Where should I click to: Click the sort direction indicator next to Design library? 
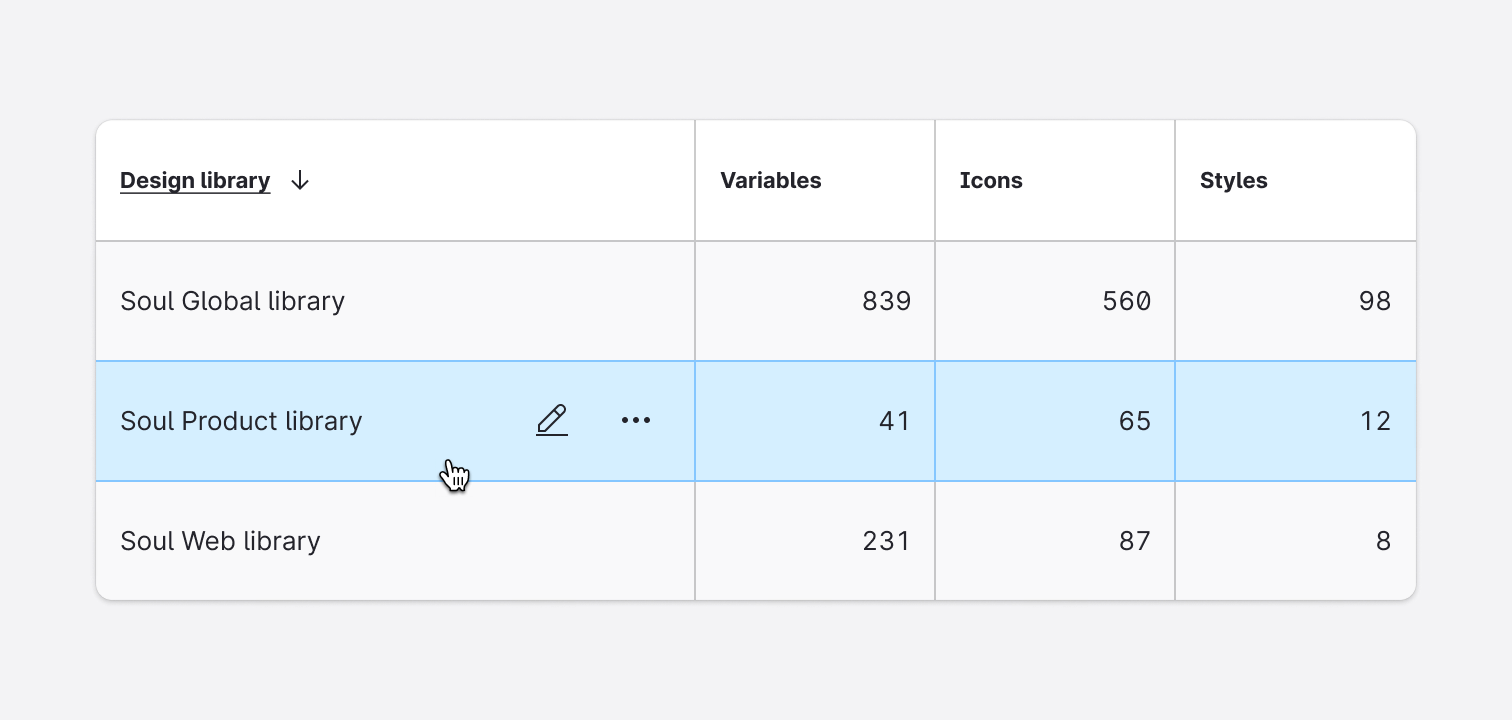(299, 181)
